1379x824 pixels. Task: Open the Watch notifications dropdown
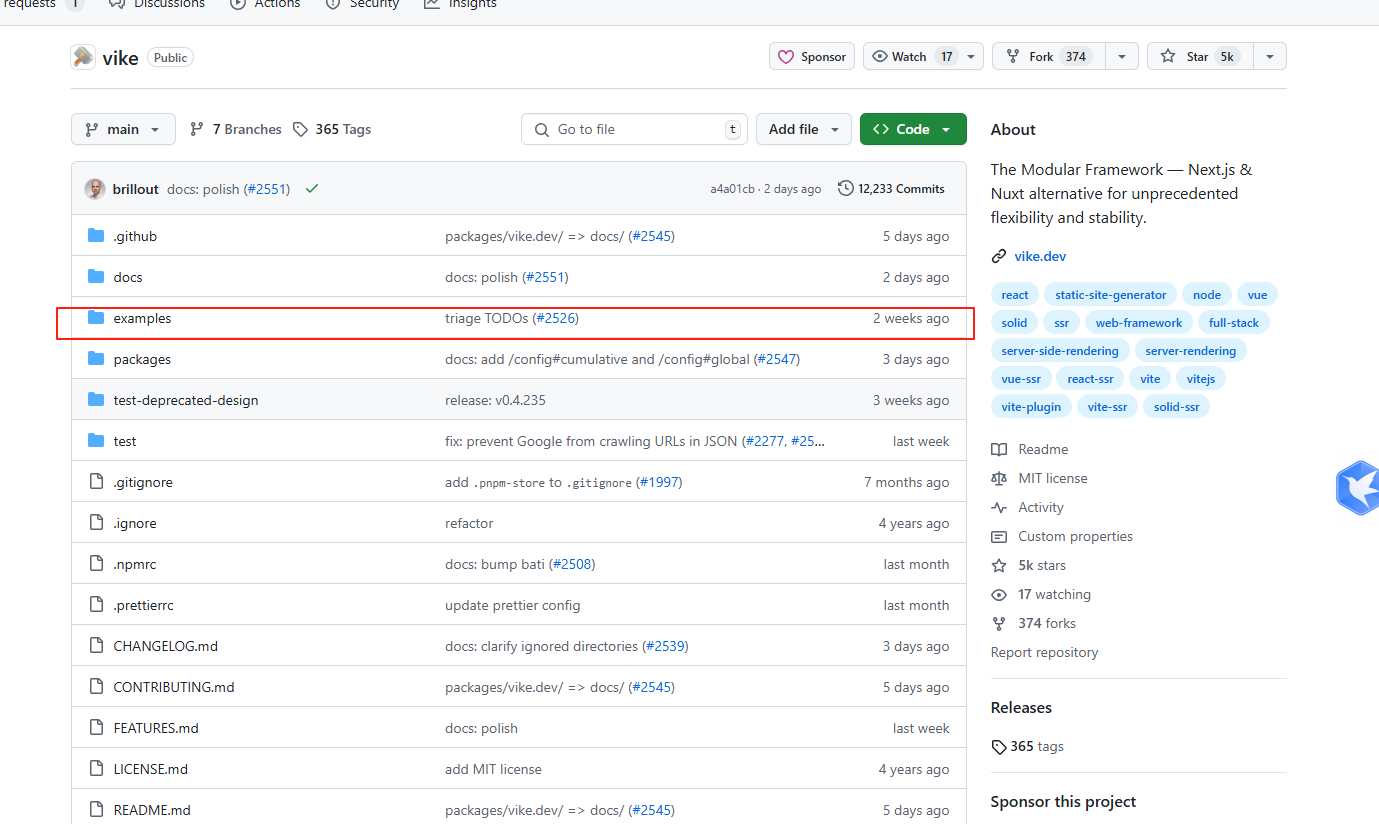tap(923, 57)
